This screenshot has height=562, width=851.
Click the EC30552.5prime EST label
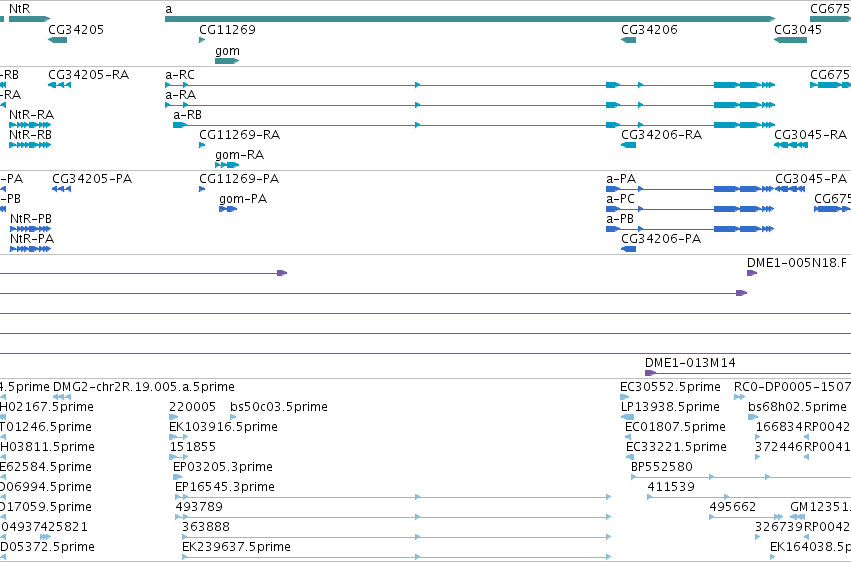point(670,387)
